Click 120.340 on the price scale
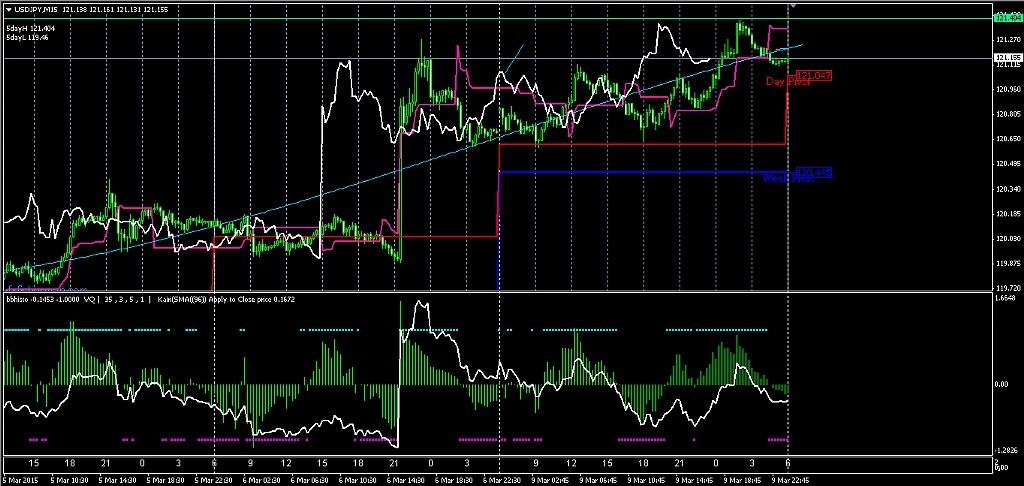Image resolution: width=1024 pixels, height=486 pixels. [1006, 189]
